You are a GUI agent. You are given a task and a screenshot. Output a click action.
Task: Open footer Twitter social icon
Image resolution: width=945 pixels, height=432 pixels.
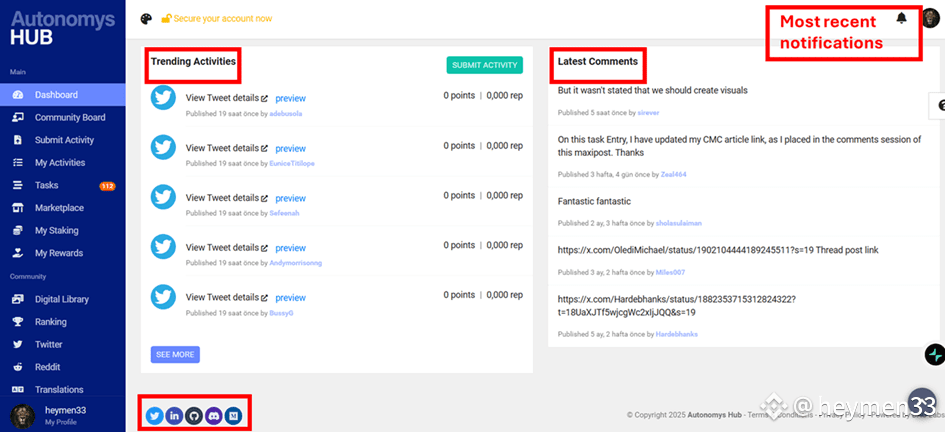(155, 416)
